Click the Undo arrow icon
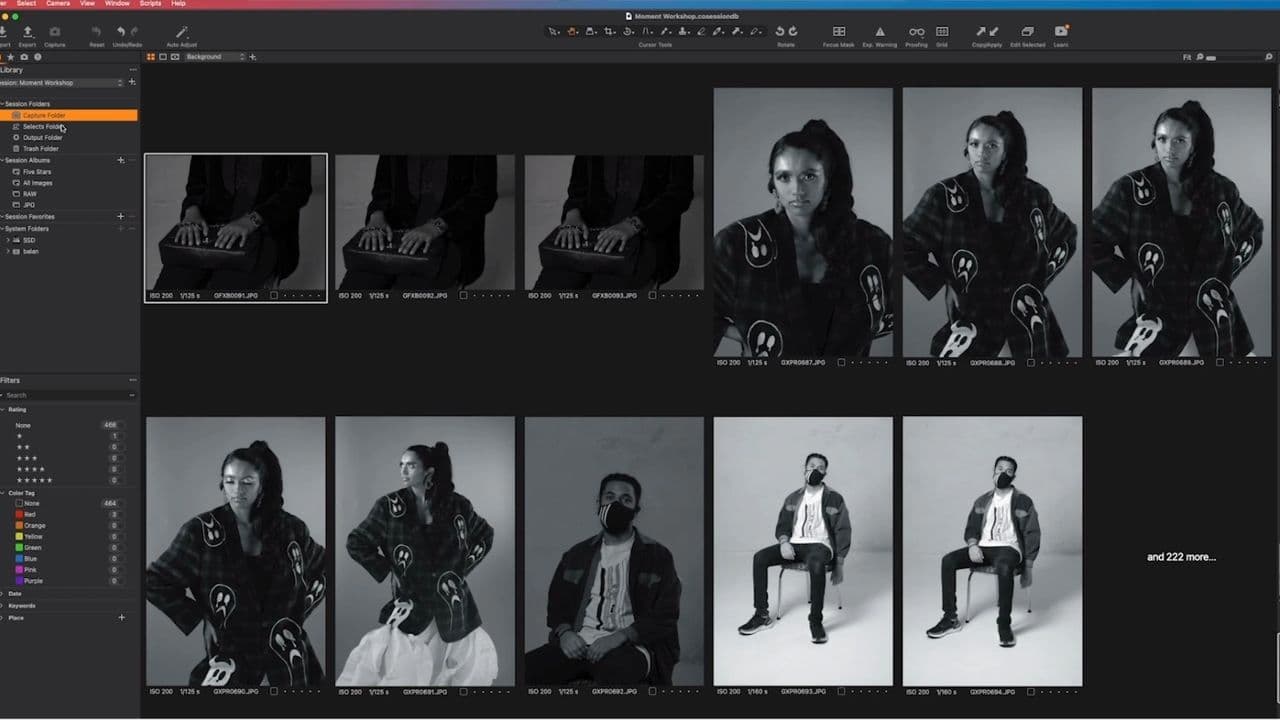This screenshot has height=720, width=1280. click(x=121, y=33)
